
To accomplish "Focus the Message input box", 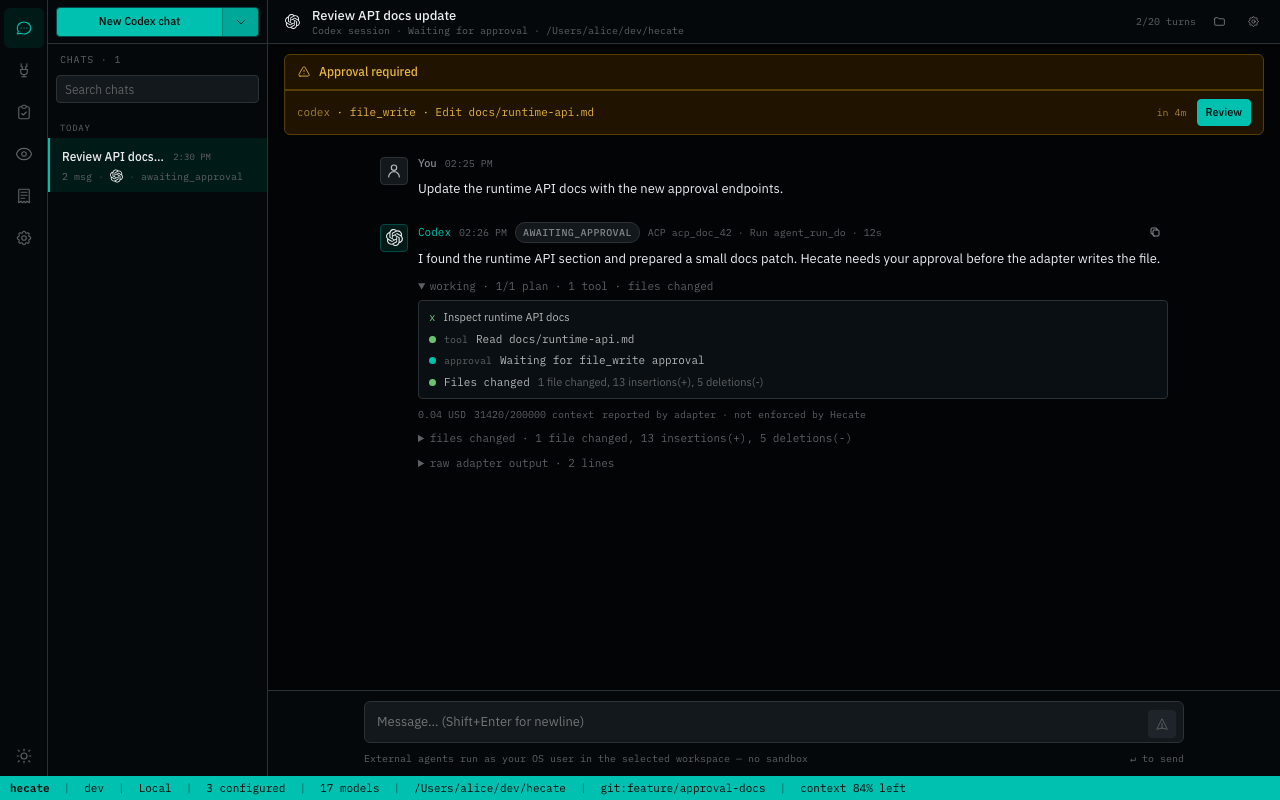I will pos(755,722).
